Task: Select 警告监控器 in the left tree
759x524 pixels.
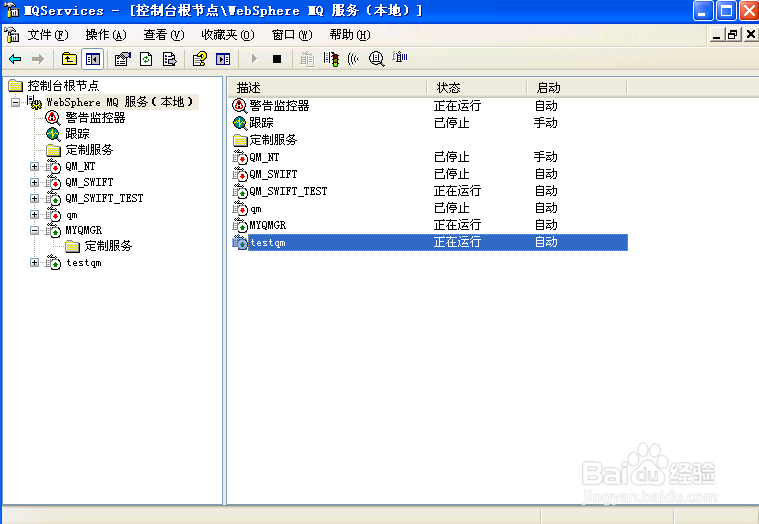Action: pos(95,118)
